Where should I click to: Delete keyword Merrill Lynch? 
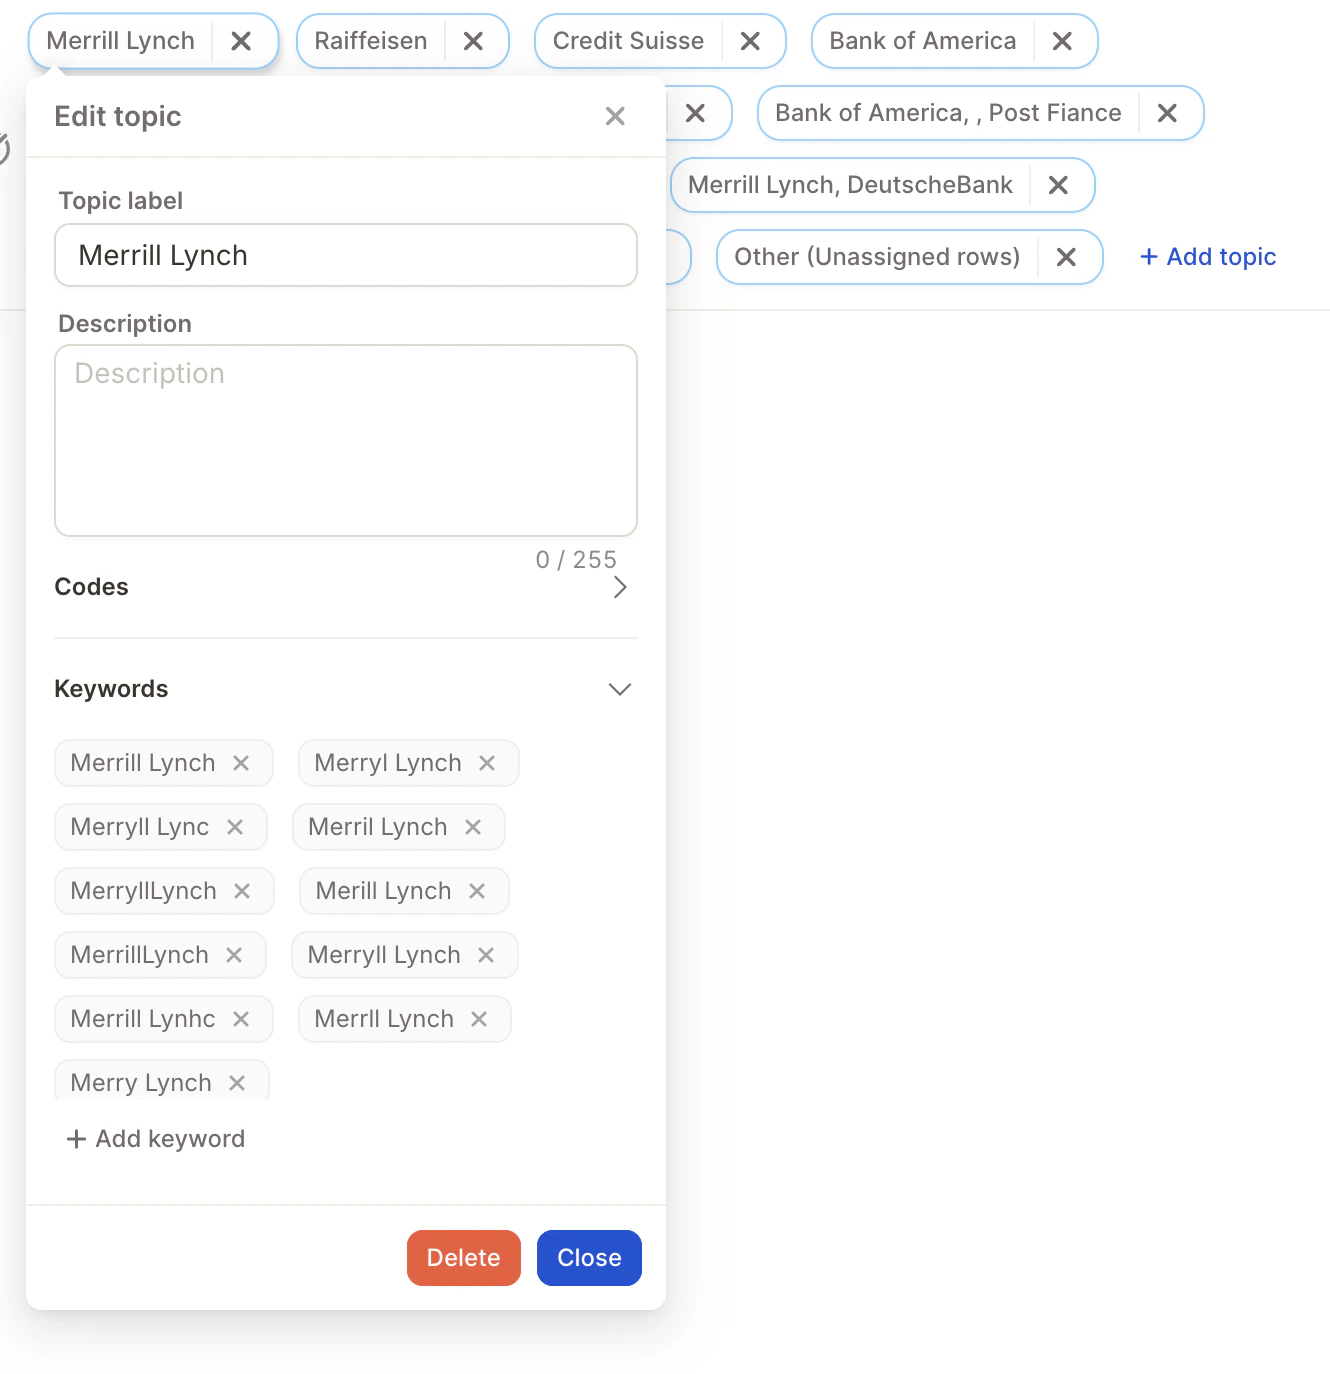click(x=241, y=763)
